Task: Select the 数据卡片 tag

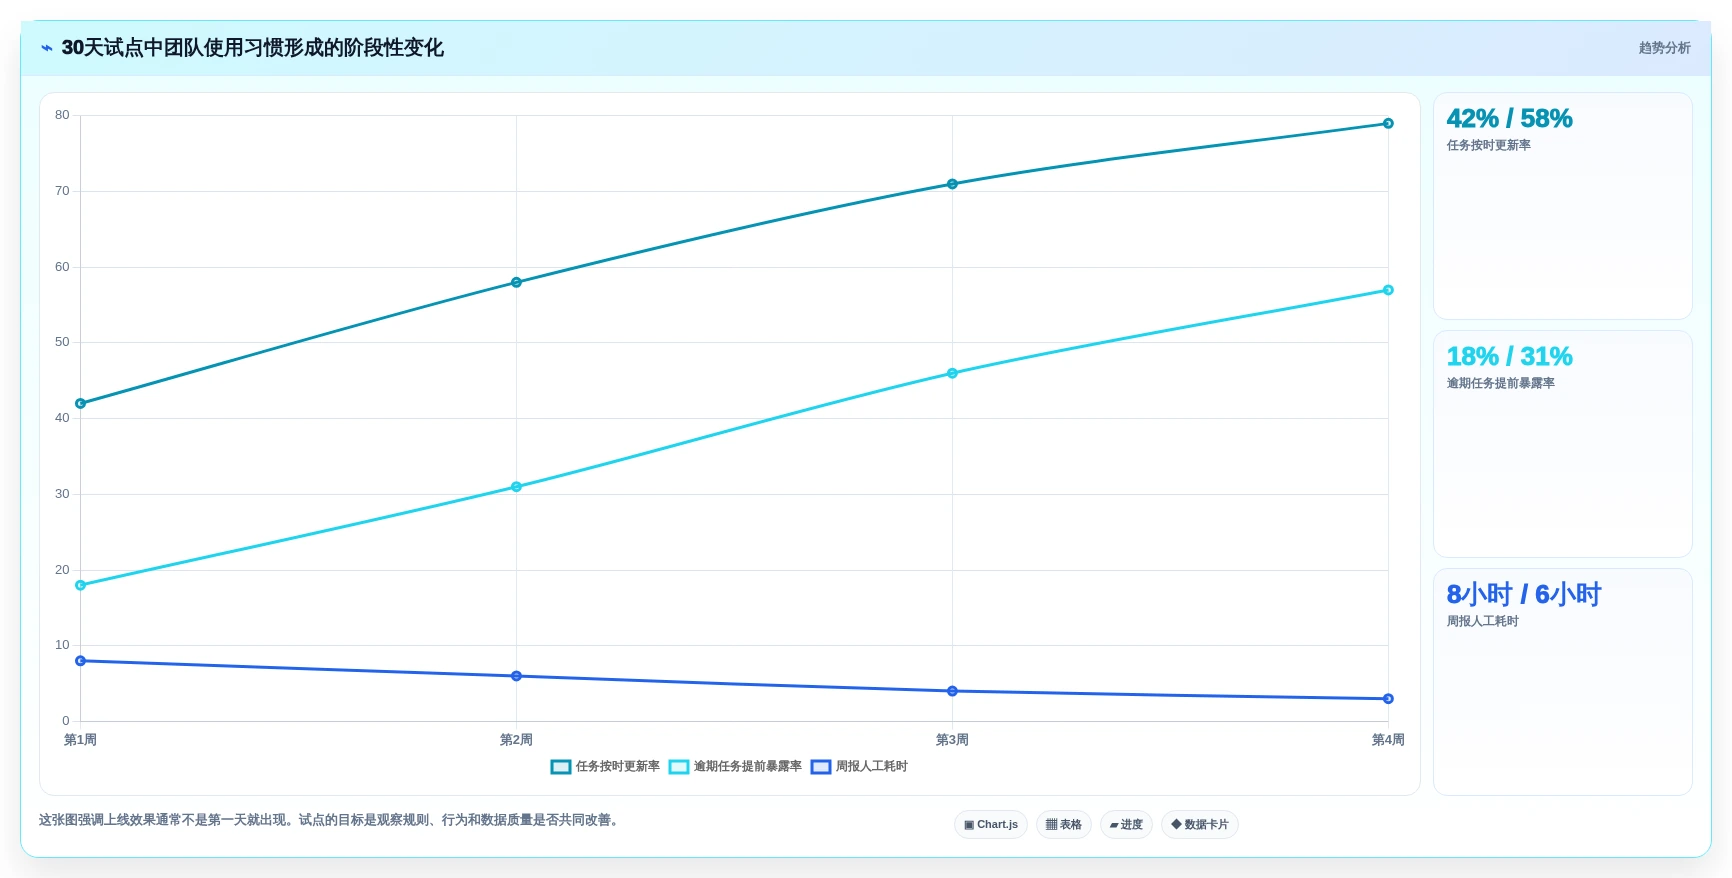Action: (1200, 825)
